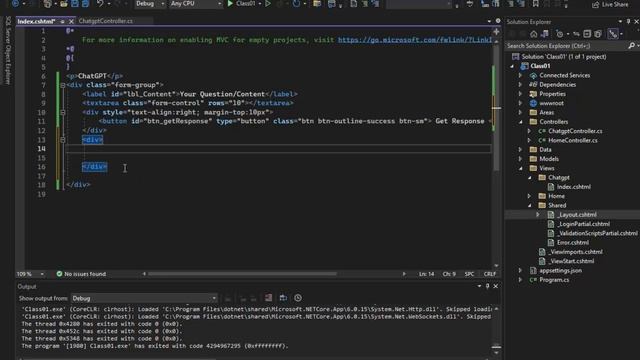Click the Sync with Active Document icon
The width and height of the screenshot is (640, 360).
click(x=576, y=34)
